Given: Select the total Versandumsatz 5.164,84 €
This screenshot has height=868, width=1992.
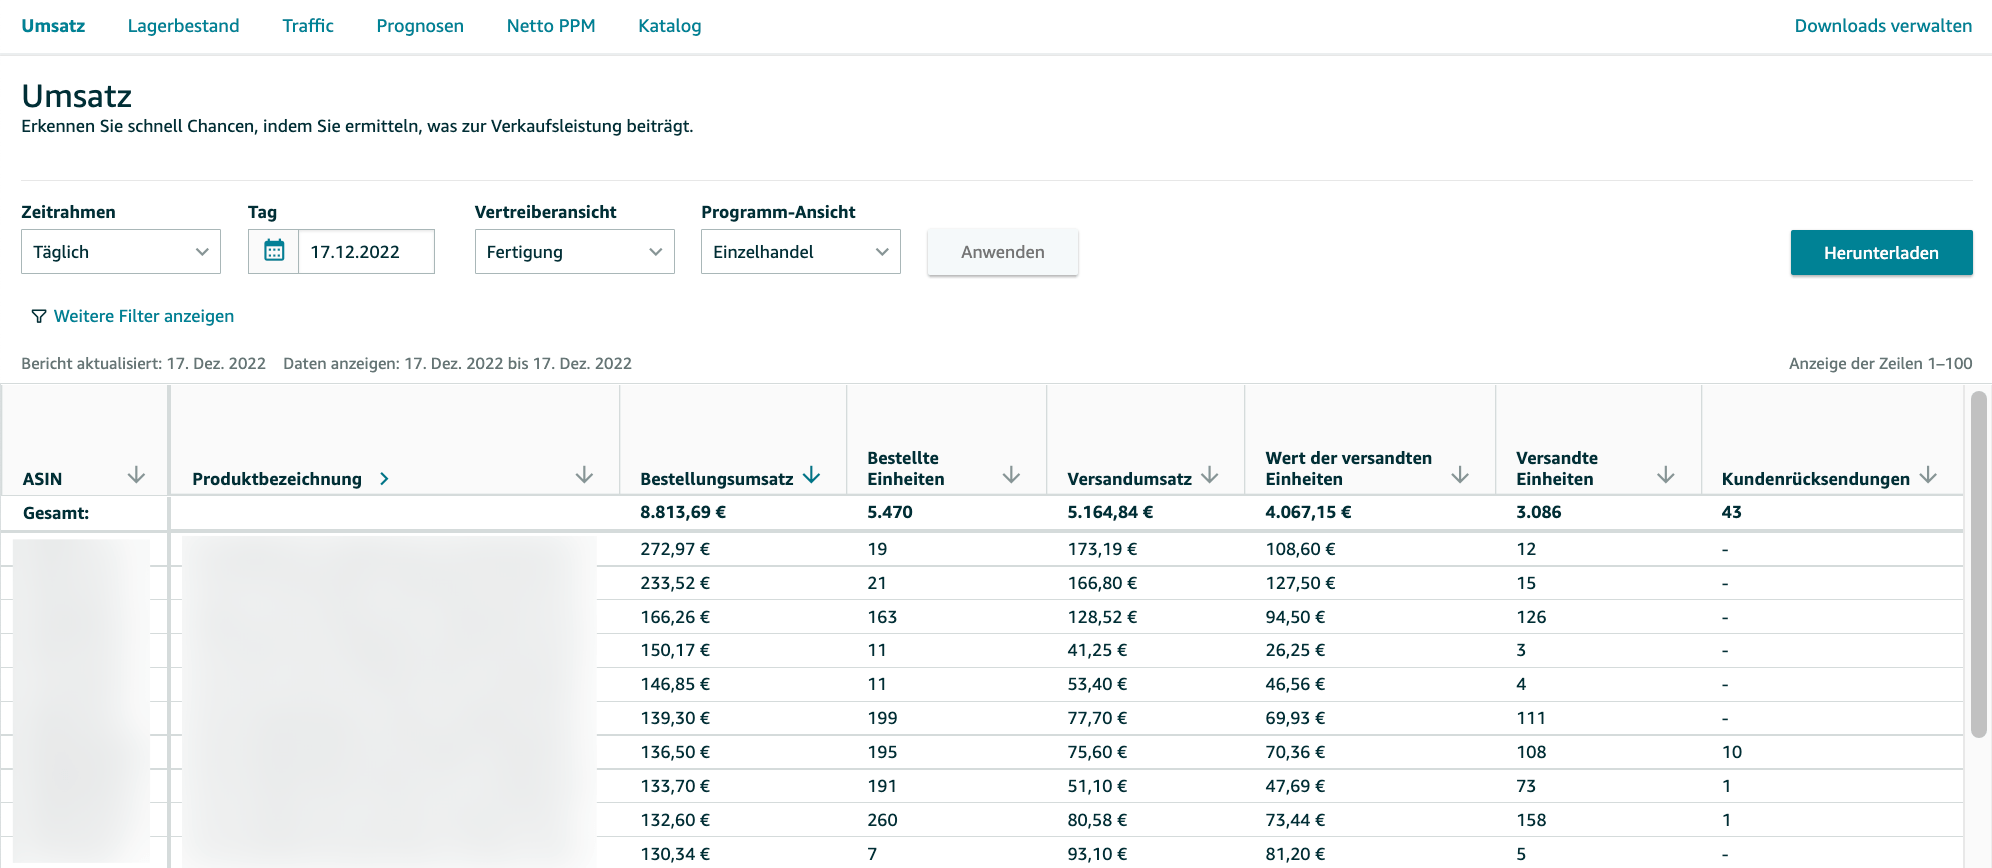Looking at the screenshot, I should coord(1110,512).
